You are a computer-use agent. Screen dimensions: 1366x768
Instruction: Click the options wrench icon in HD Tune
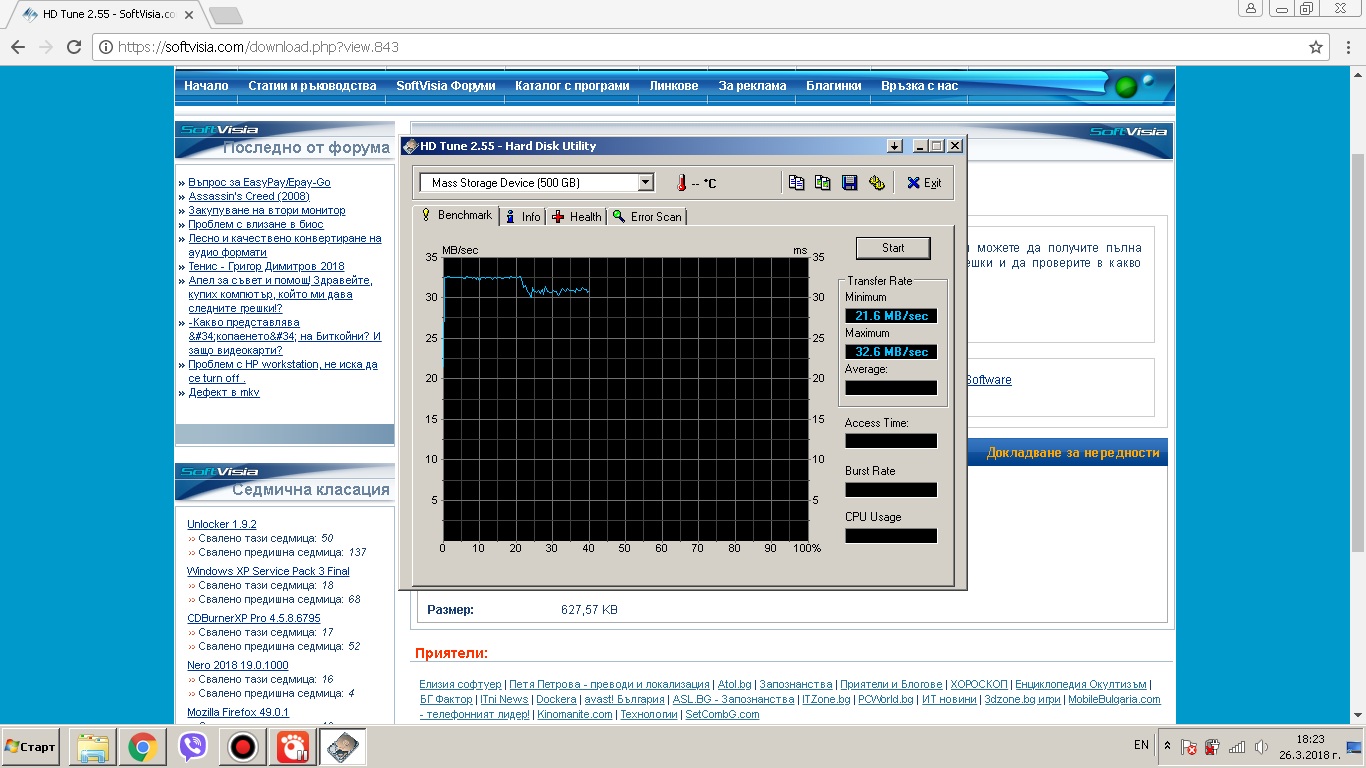tap(877, 183)
